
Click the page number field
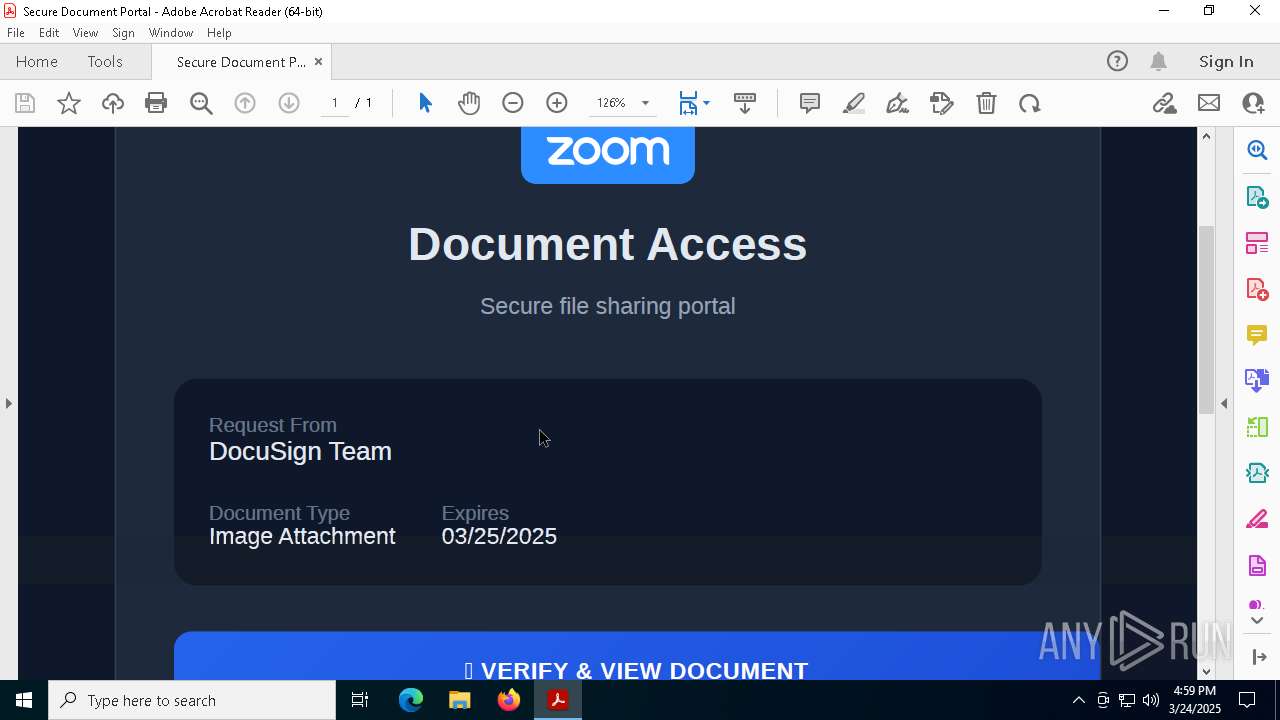(335, 103)
